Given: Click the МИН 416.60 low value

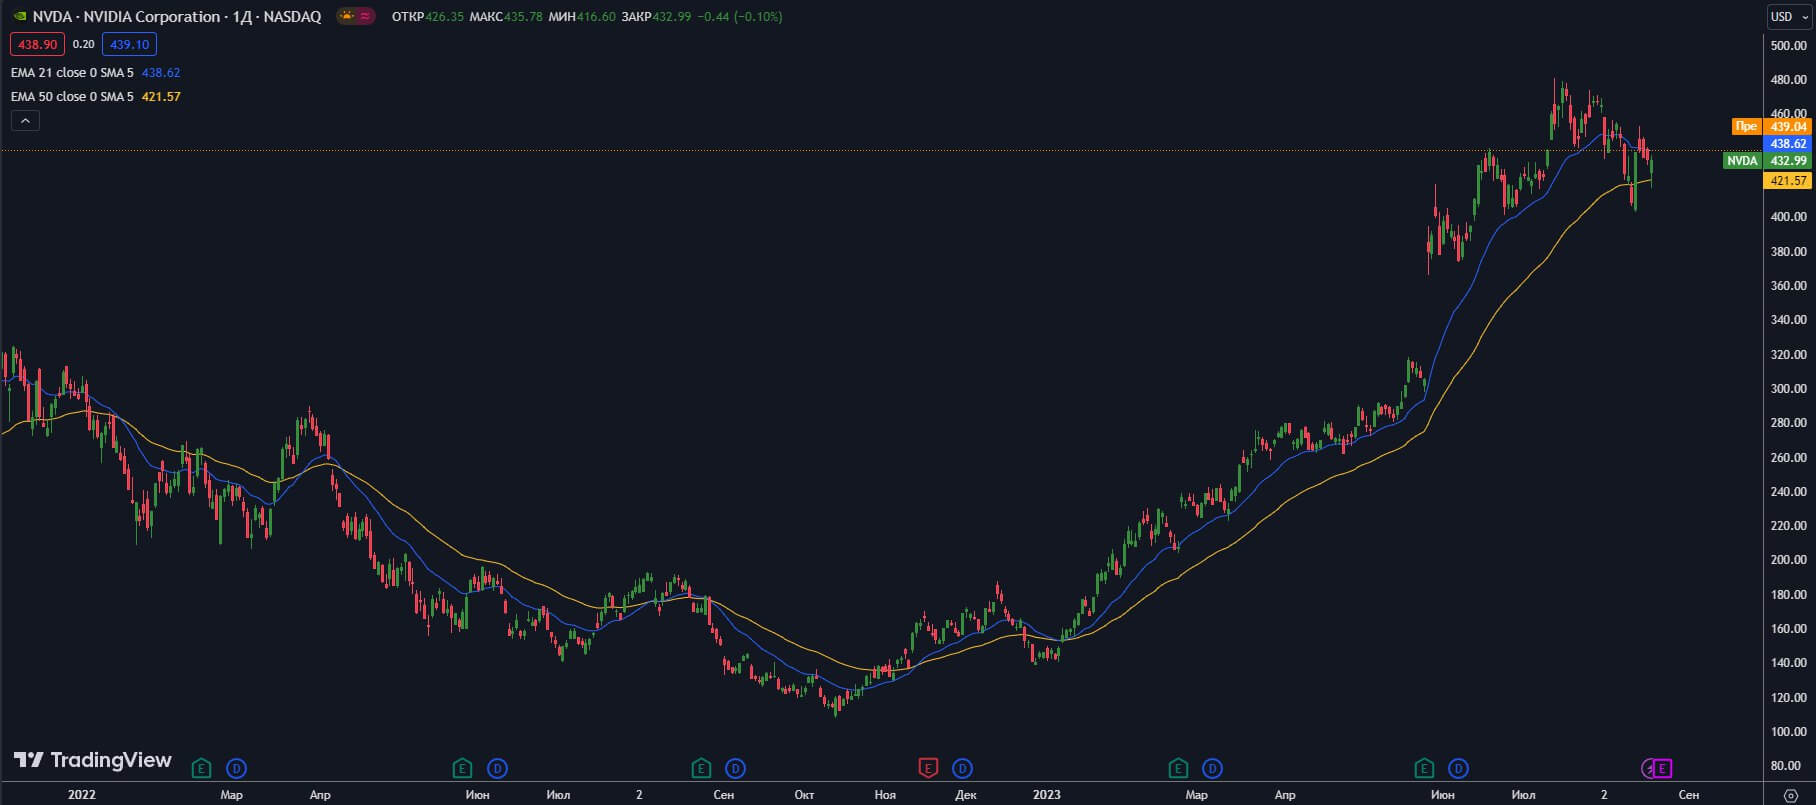Looking at the screenshot, I should point(582,17).
